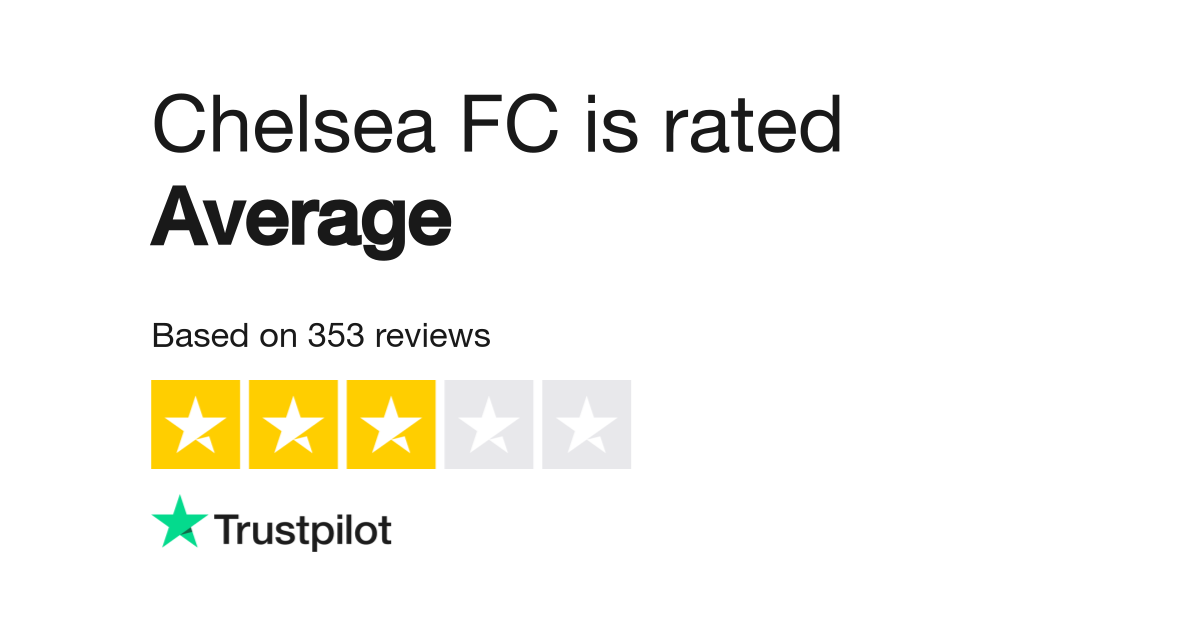The image size is (1200, 627).
Task: Open the Trustpilot wordmark text
Action: point(303,531)
